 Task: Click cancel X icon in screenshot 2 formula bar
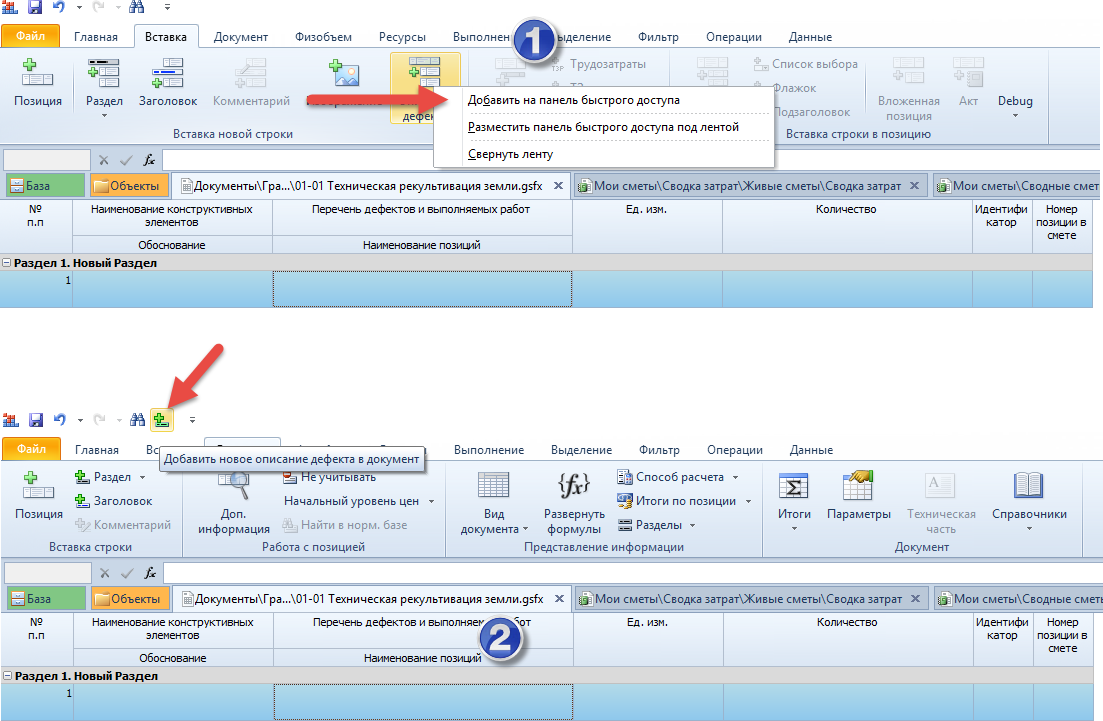(105, 573)
